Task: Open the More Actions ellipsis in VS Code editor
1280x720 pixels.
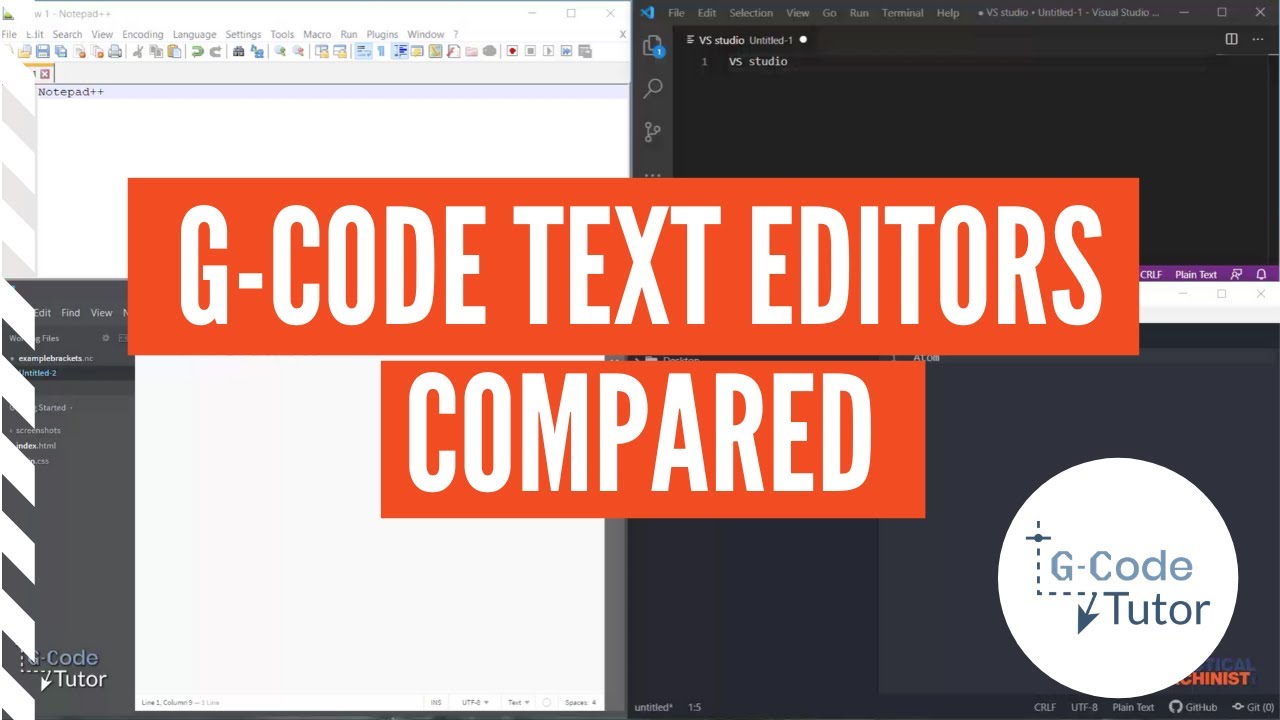Action: [x=1260, y=39]
